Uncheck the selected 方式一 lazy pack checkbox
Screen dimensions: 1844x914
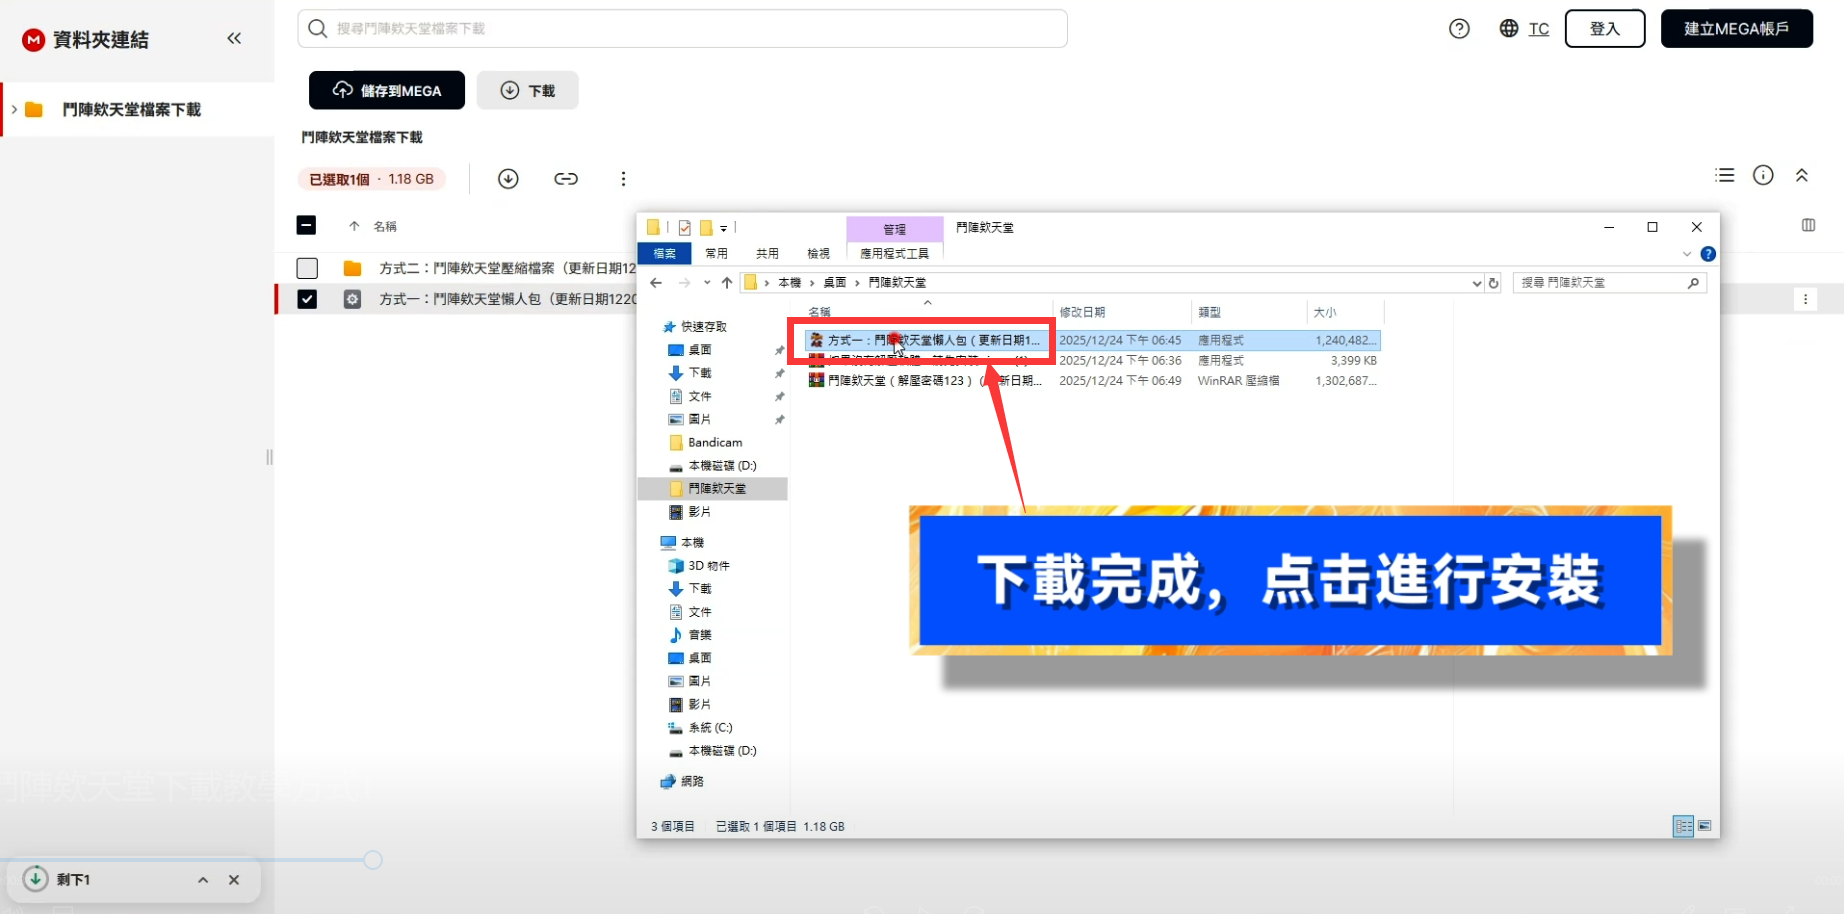coord(307,298)
